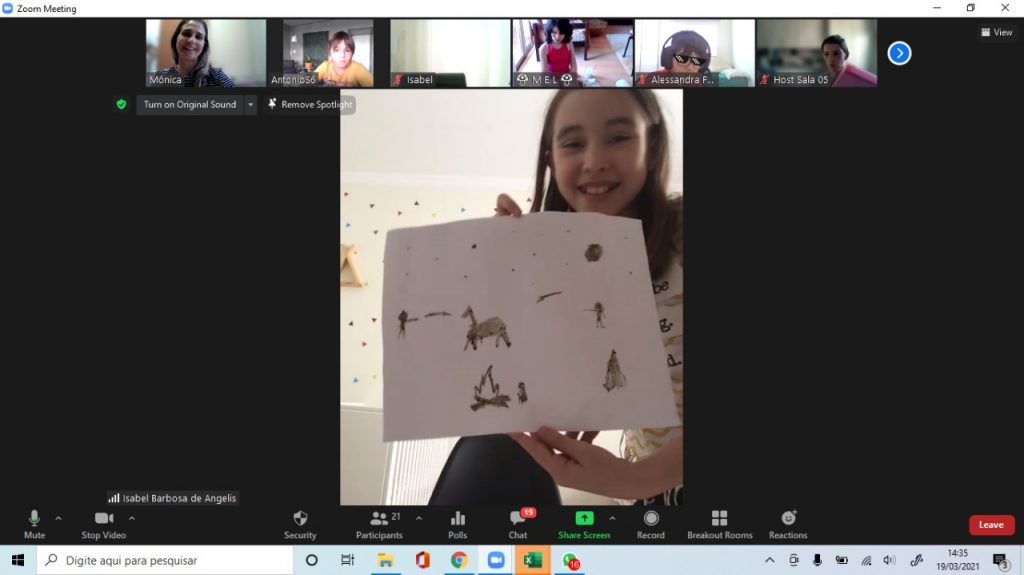Open the Windows notification center
The height and width of the screenshot is (575, 1024).
coord(1000,561)
